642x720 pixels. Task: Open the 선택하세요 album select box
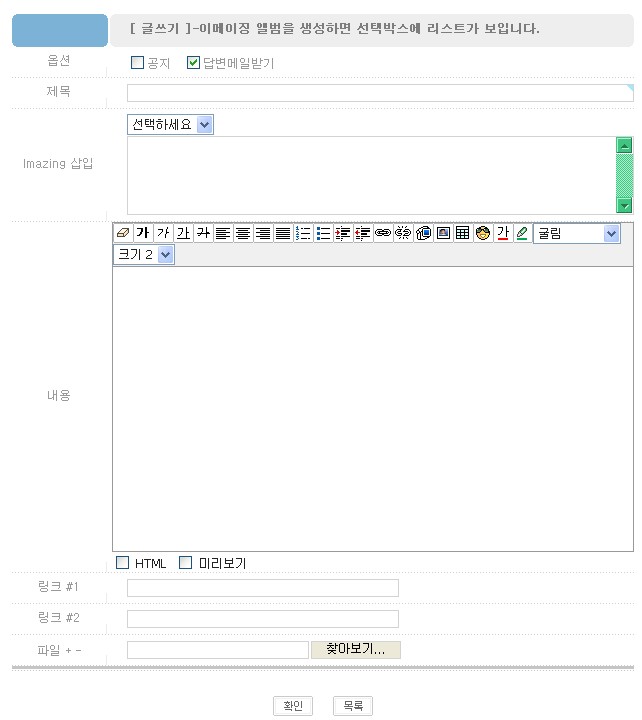tap(170, 124)
